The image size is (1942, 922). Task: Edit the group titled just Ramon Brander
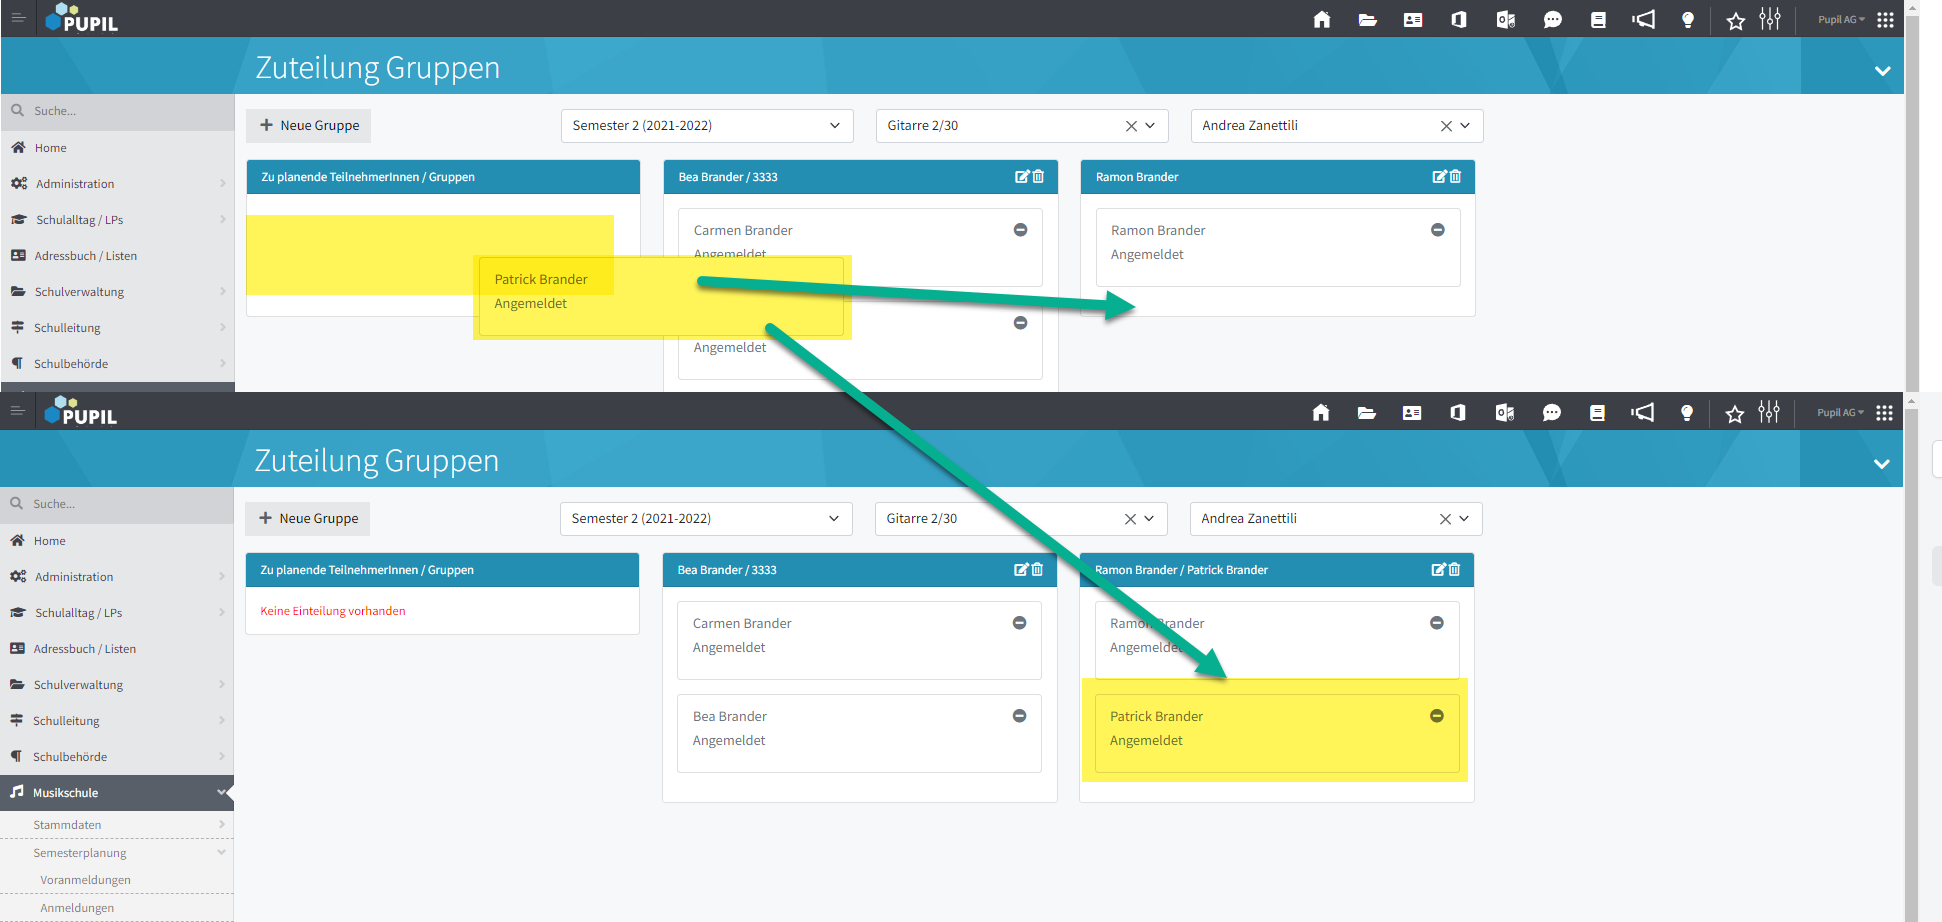coord(1439,177)
